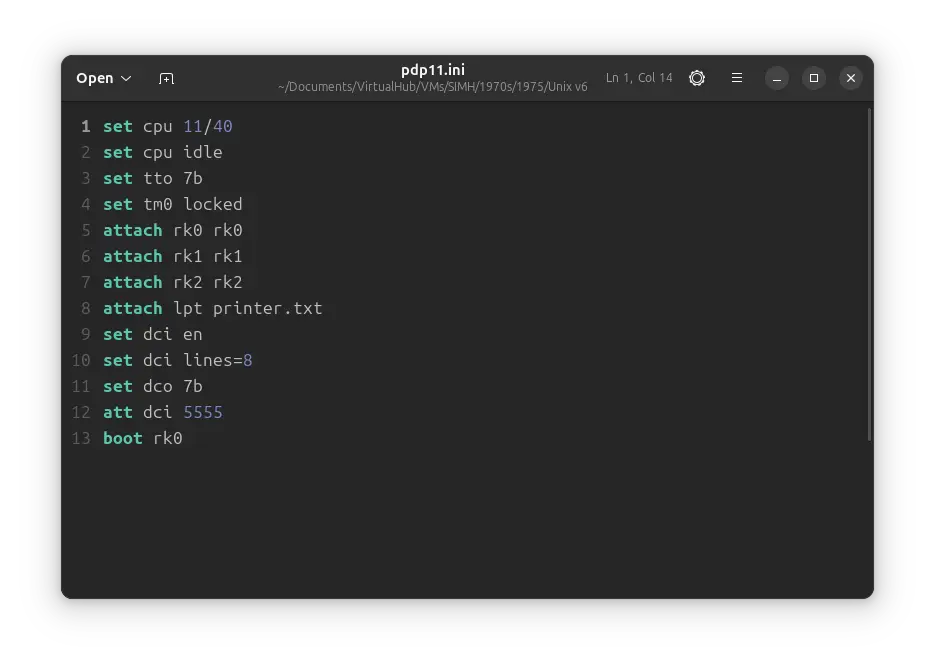
Task: Click the text set cpu 11/40
Action: point(169,126)
